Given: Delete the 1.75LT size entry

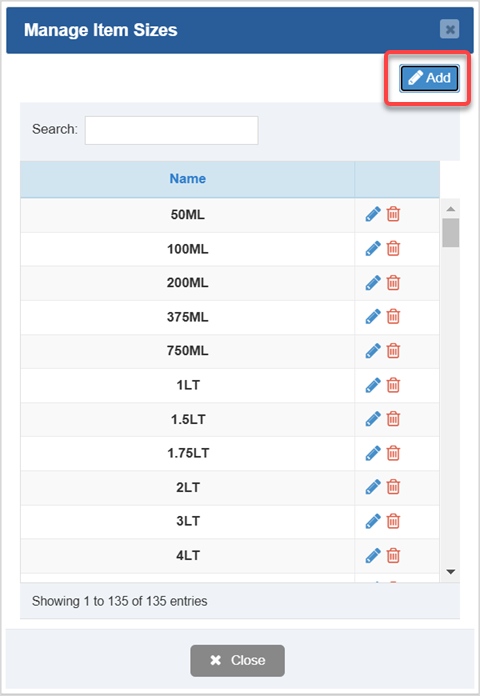Looking at the screenshot, I should (x=393, y=453).
